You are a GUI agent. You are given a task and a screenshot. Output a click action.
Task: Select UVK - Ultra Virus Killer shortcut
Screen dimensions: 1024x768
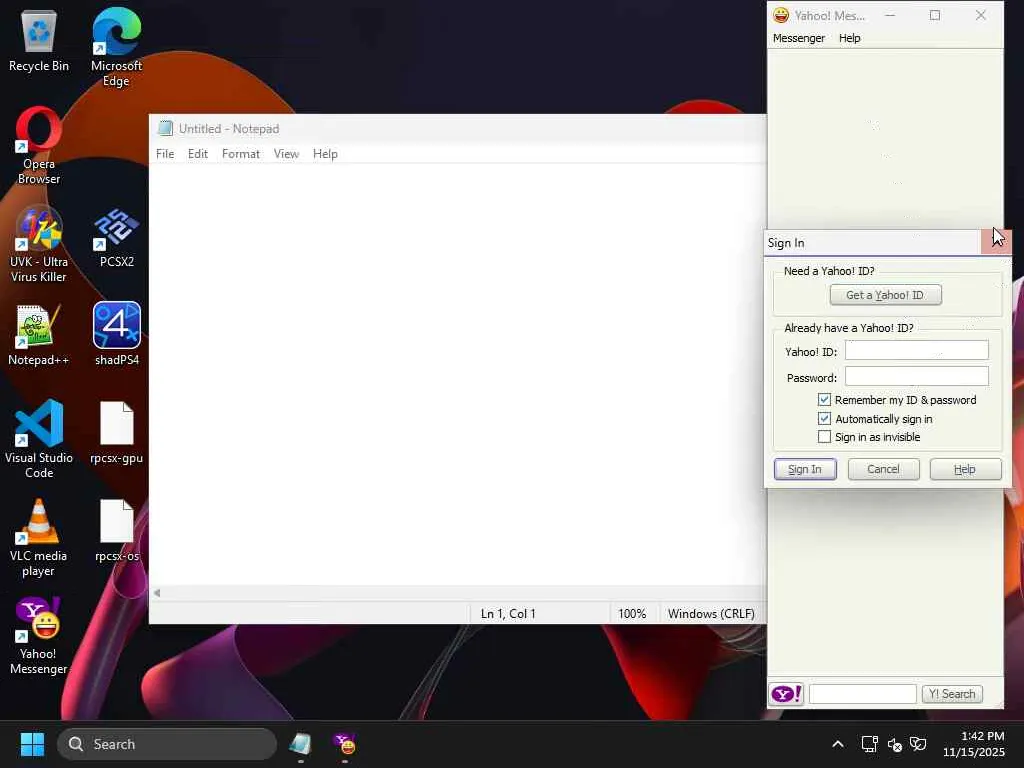(x=39, y=243)
